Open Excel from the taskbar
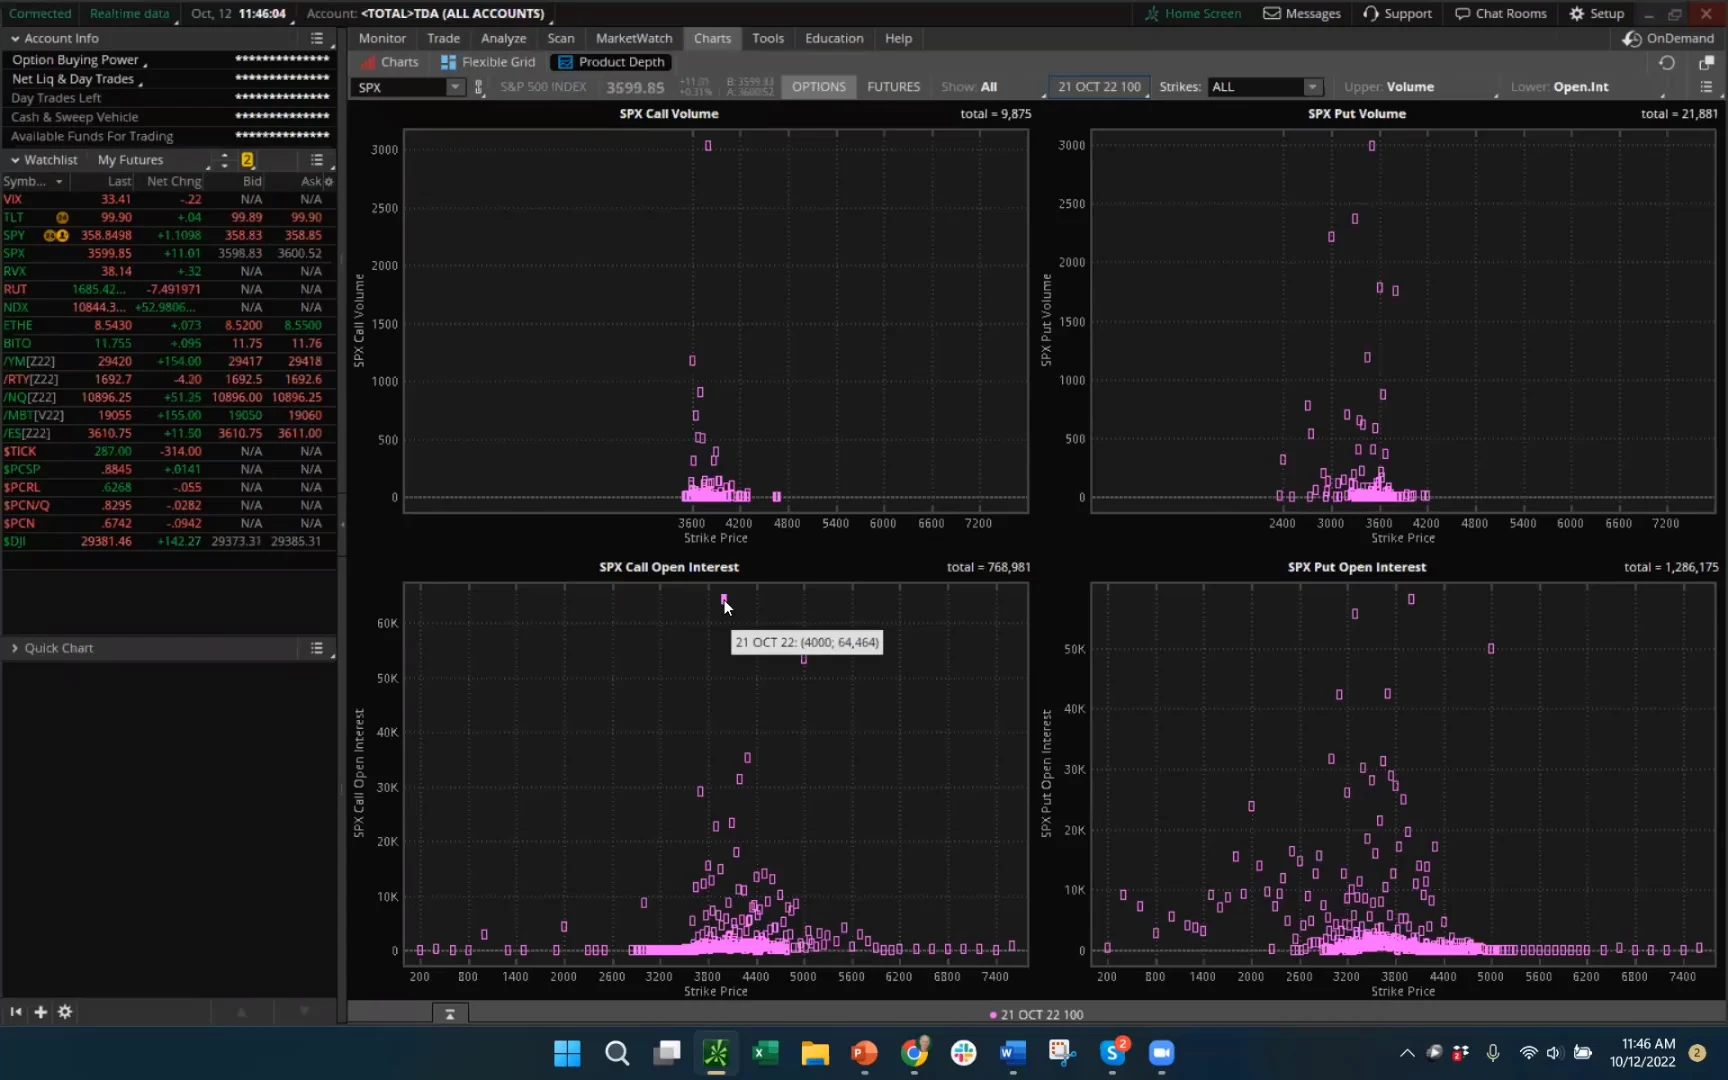This screenshot has width=1728, height=1080. [766, 1052]
